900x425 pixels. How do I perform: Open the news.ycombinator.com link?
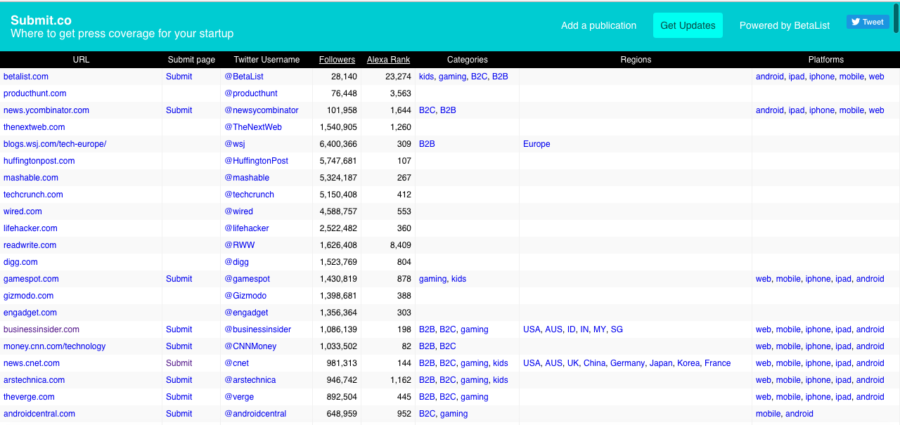coord(46,110)
